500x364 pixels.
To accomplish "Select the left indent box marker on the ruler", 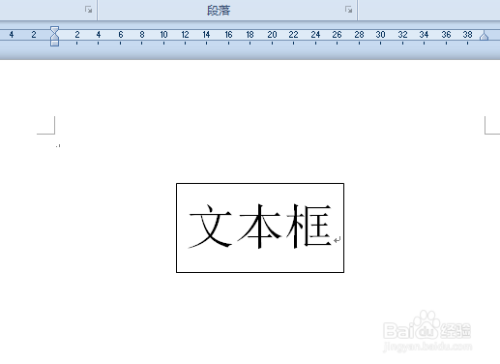I will coord(54,44).
